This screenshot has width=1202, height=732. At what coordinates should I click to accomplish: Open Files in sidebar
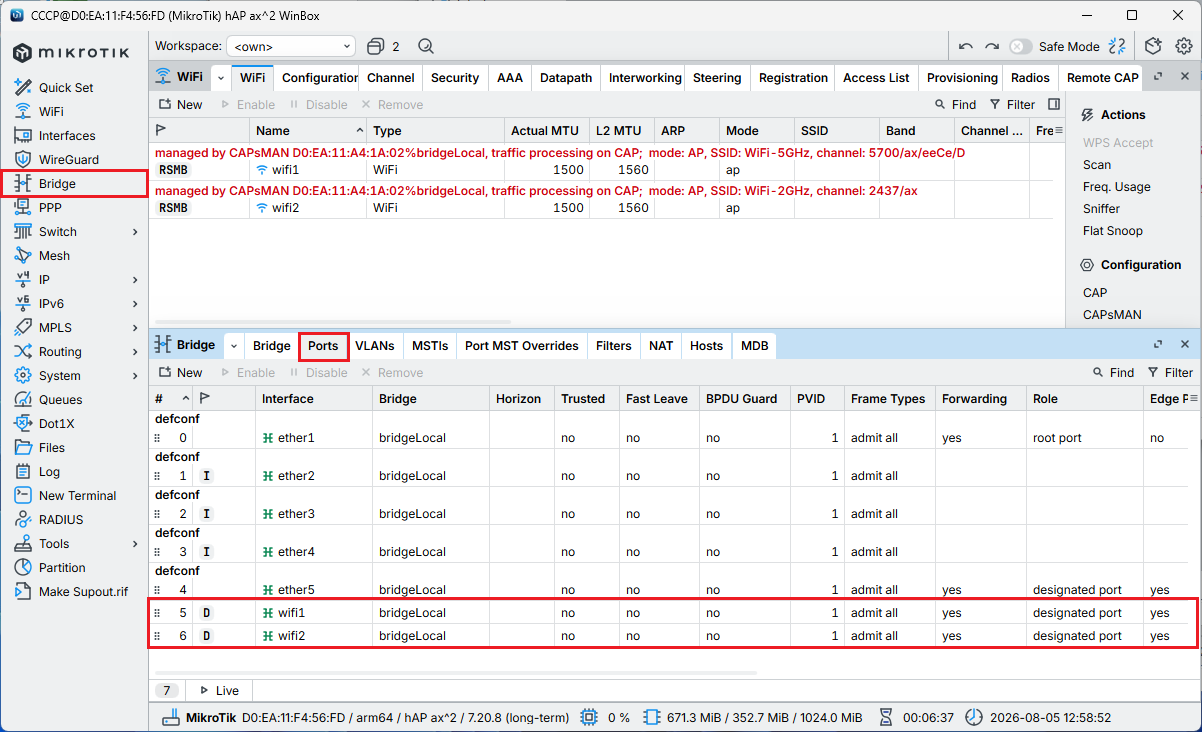(52, 448)
